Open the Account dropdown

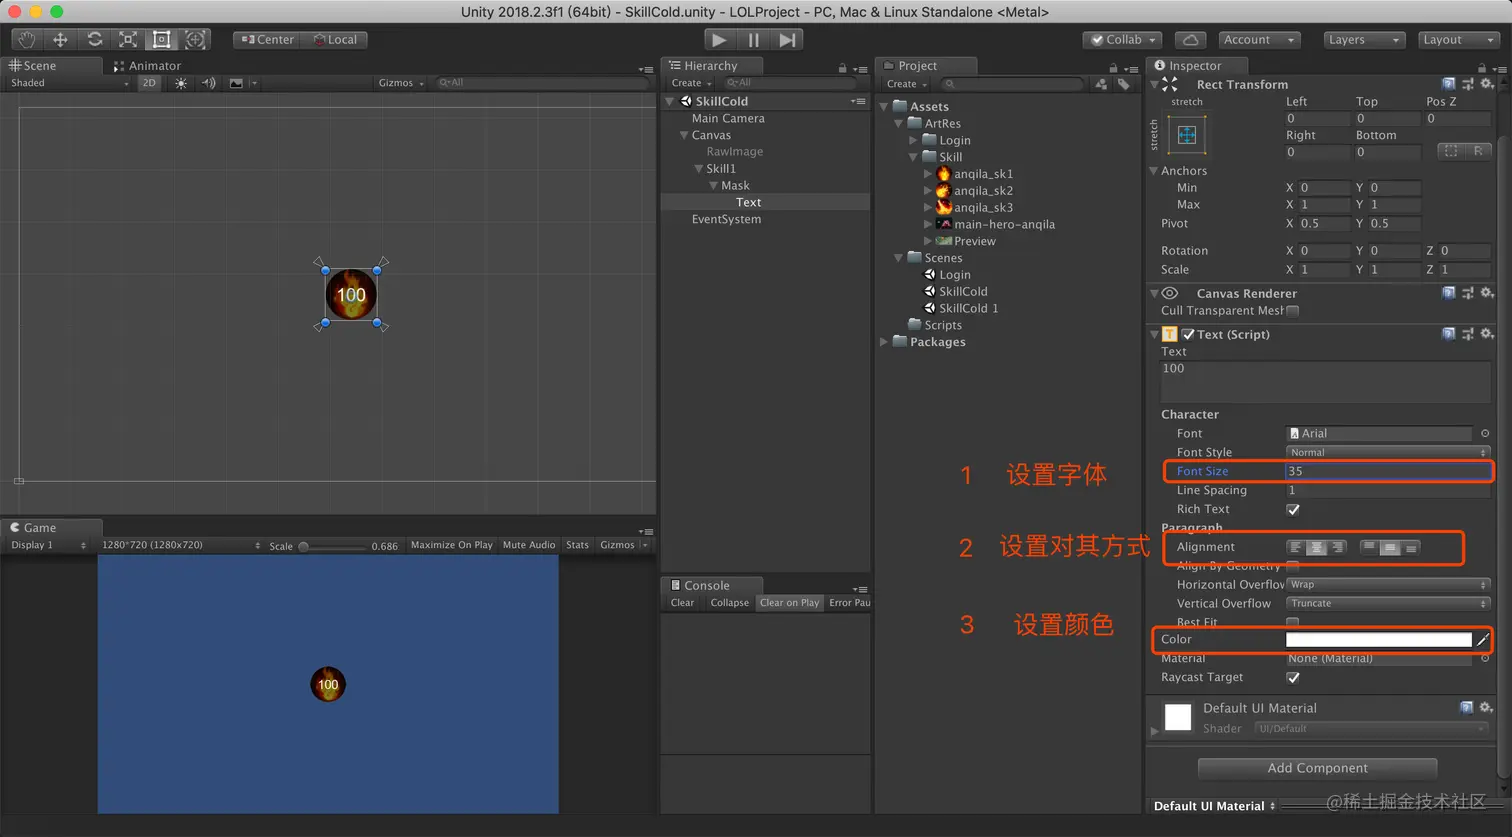(1260, 40)
